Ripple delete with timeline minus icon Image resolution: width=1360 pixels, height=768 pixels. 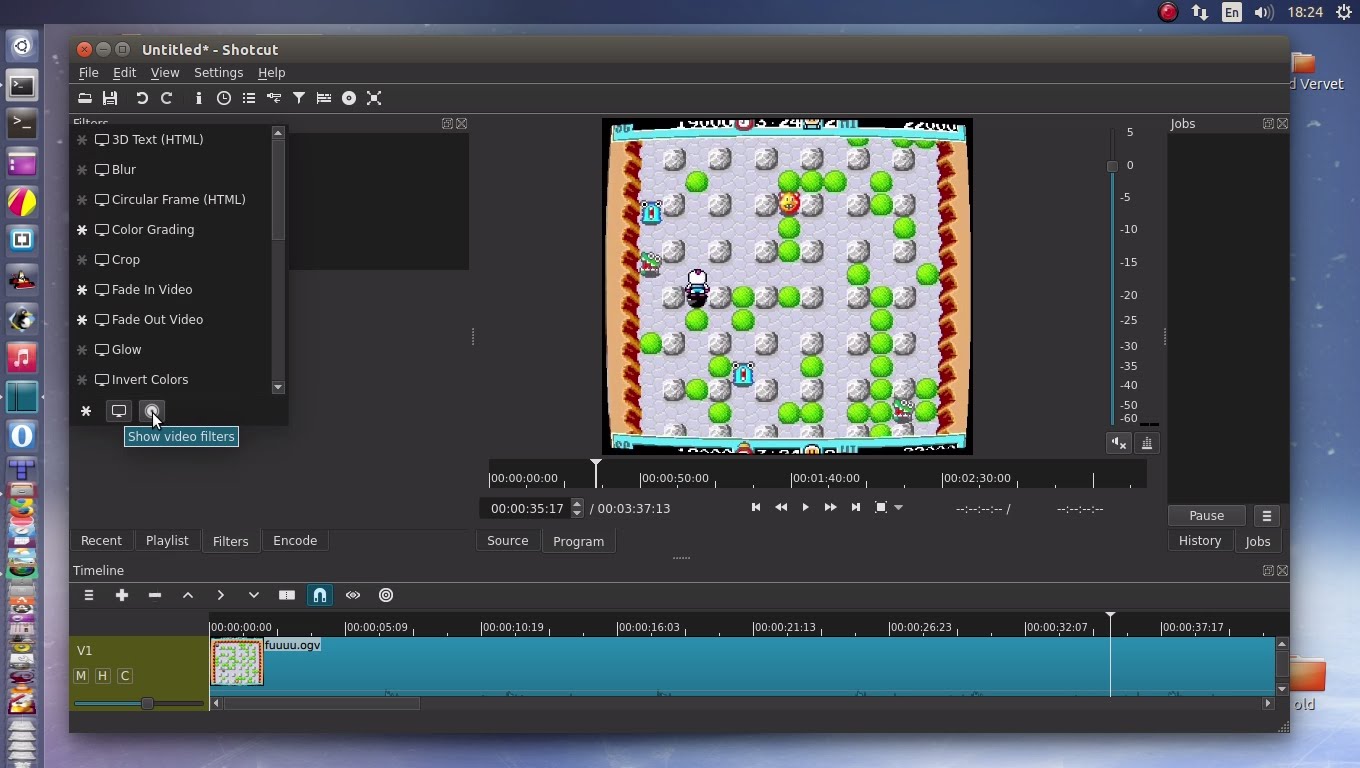click(155, 595)
